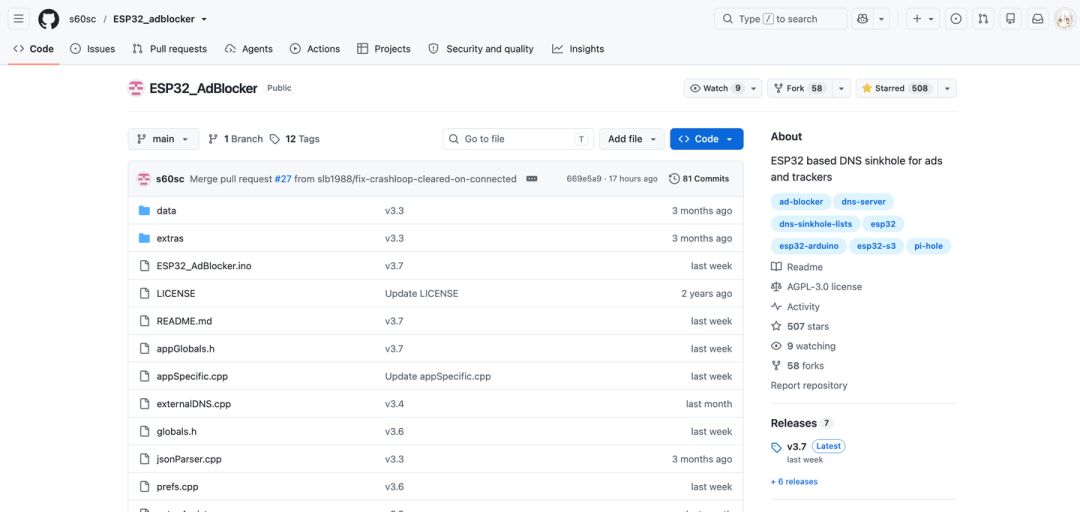Image resolution: width=1080 pixels, height=512 pixels.
Task: Click the ad-blocker topic tag
Action: click(800, 202)
